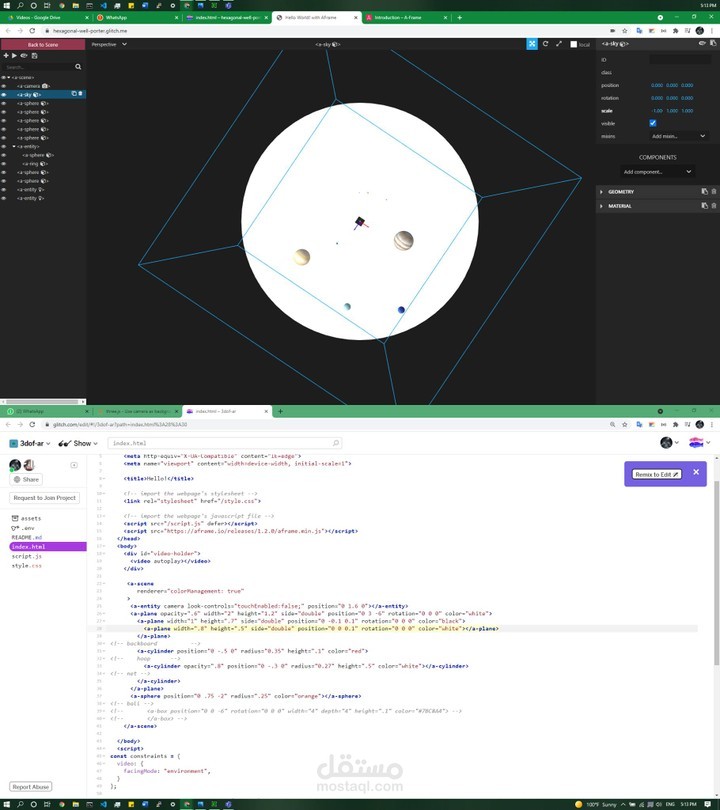
Task: Click the eye icon in a-sky properties header
Action: coord(702,43)
